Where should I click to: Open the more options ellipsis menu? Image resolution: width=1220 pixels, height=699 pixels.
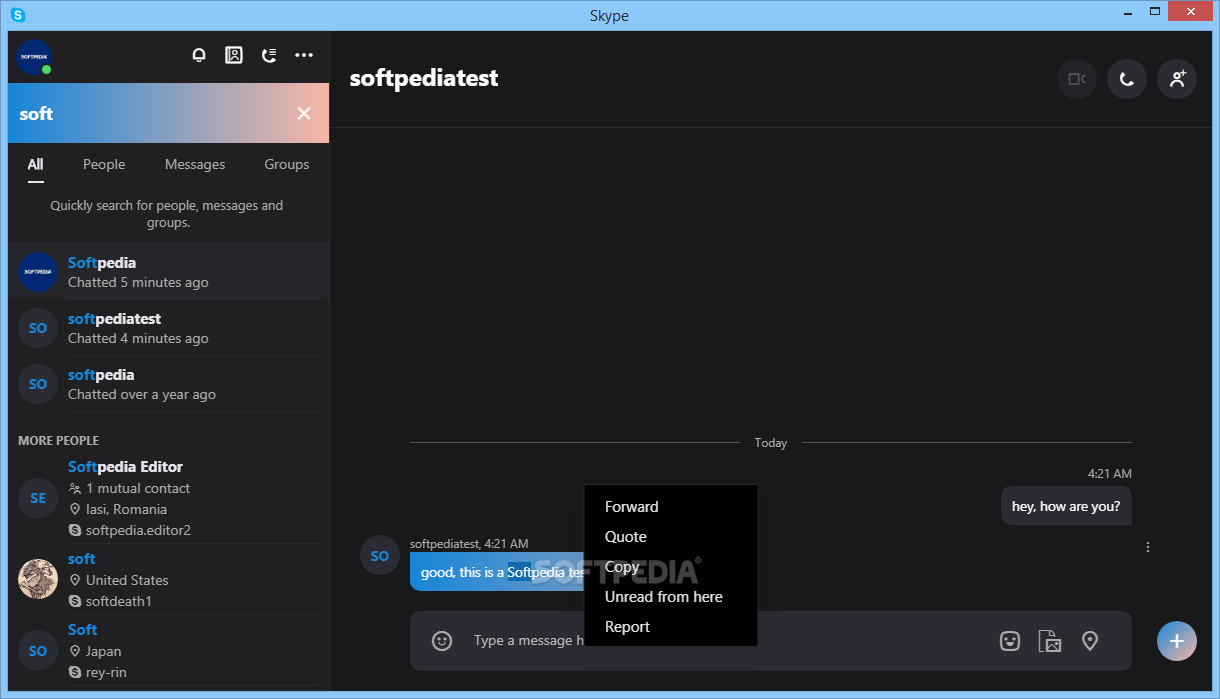[x=304, y=55]
